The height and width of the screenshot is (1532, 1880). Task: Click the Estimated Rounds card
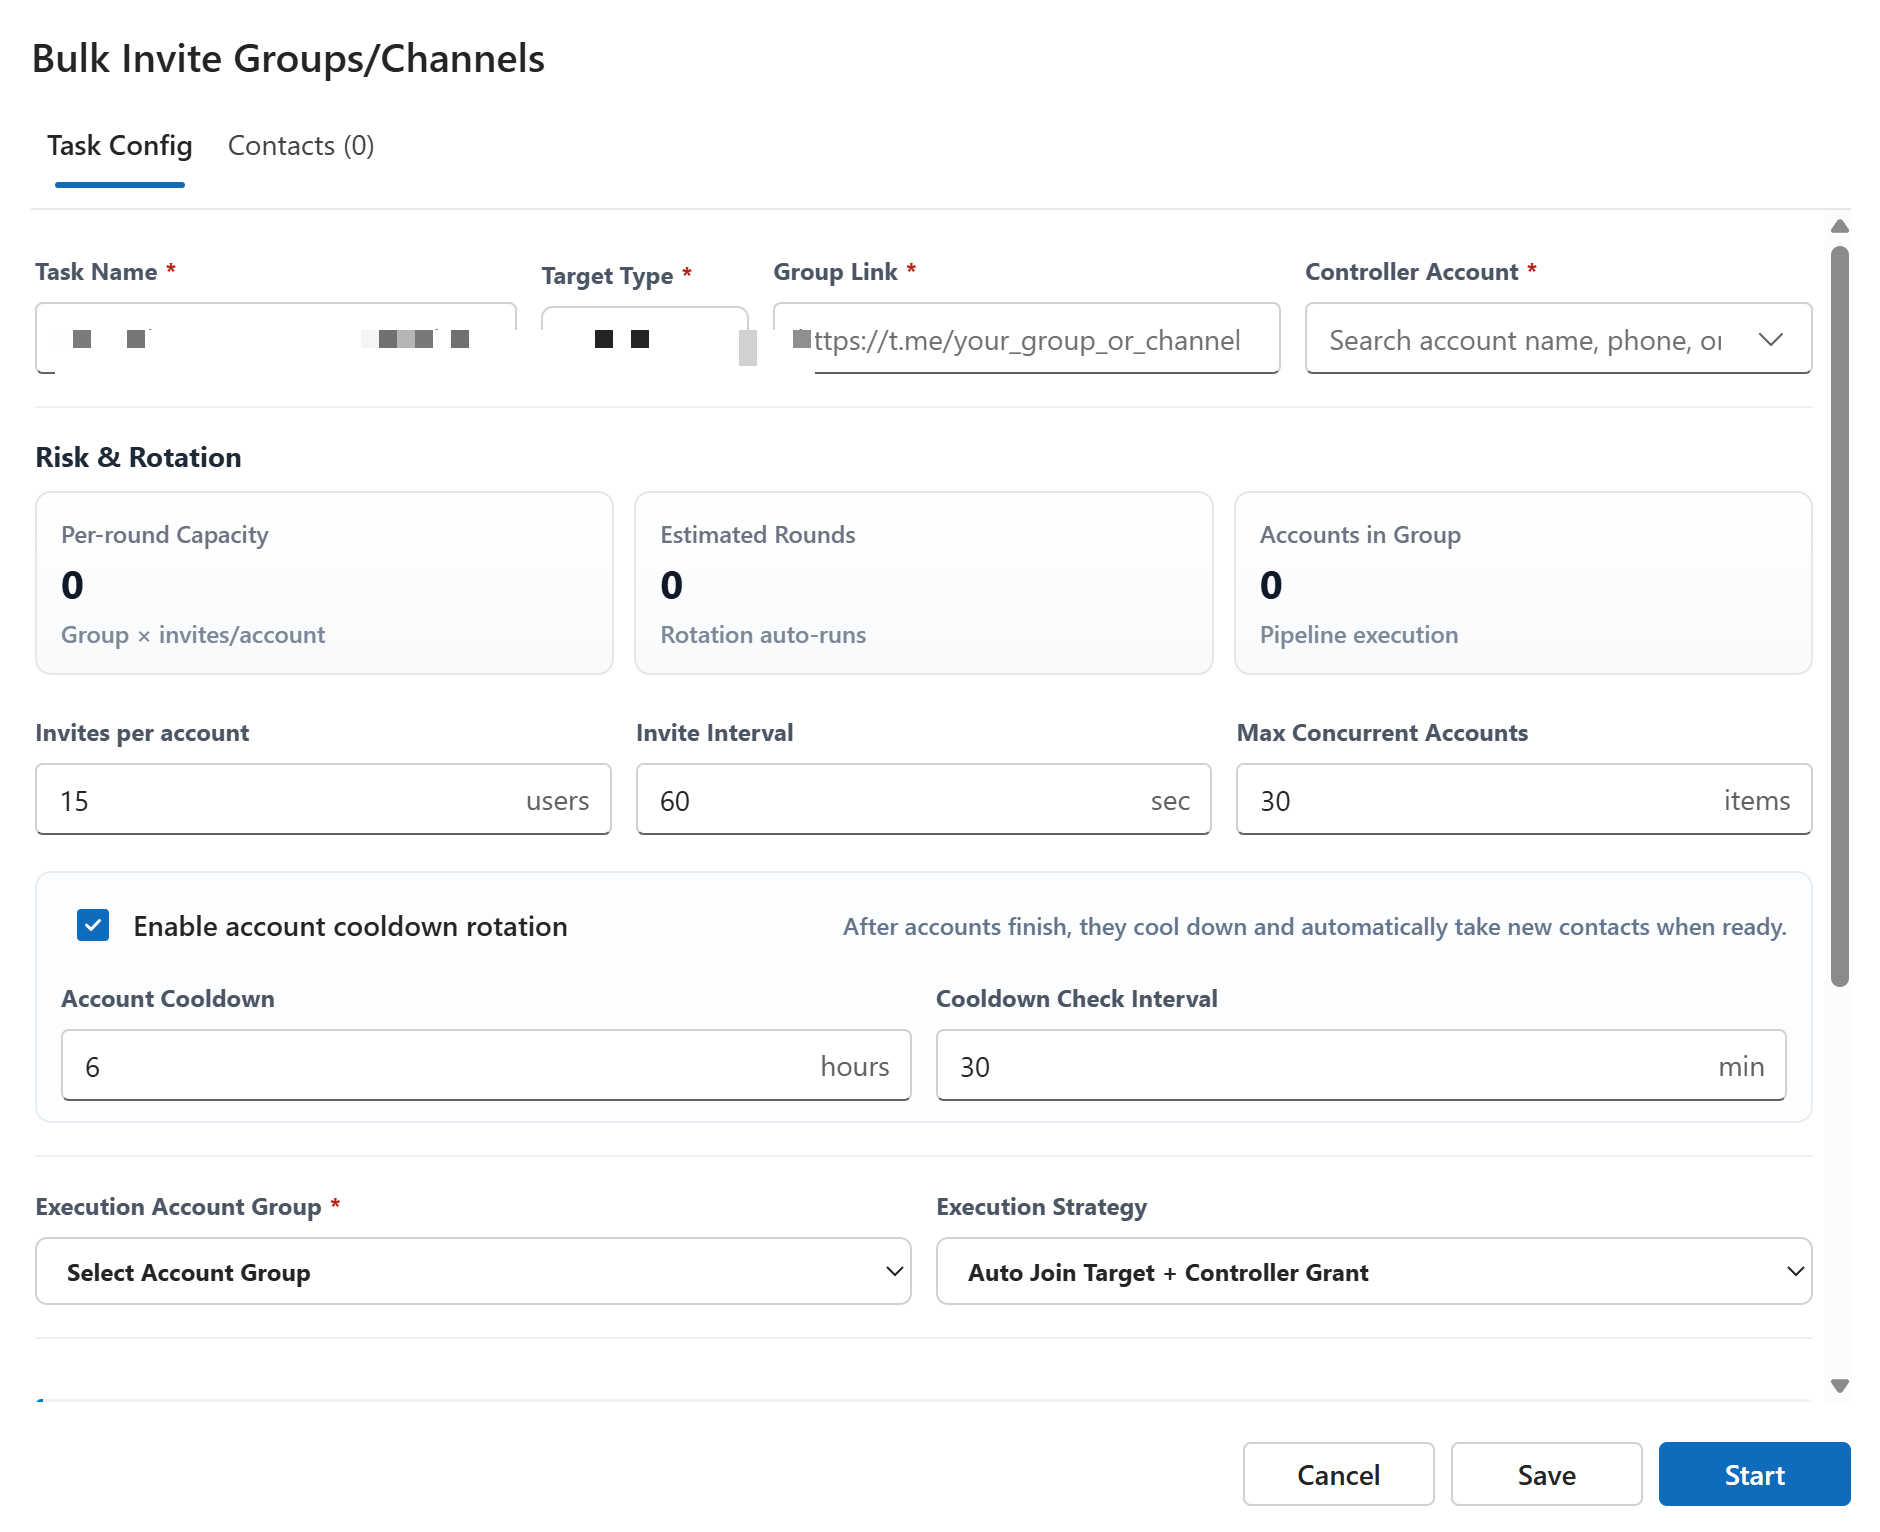[x=923, y=583]
